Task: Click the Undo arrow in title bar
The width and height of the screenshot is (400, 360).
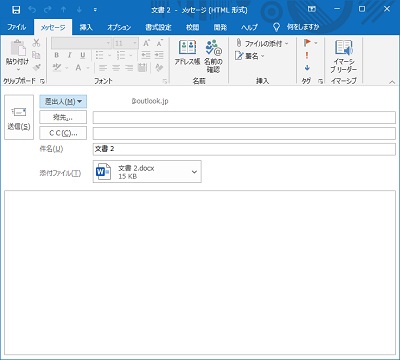Action: 32,10
